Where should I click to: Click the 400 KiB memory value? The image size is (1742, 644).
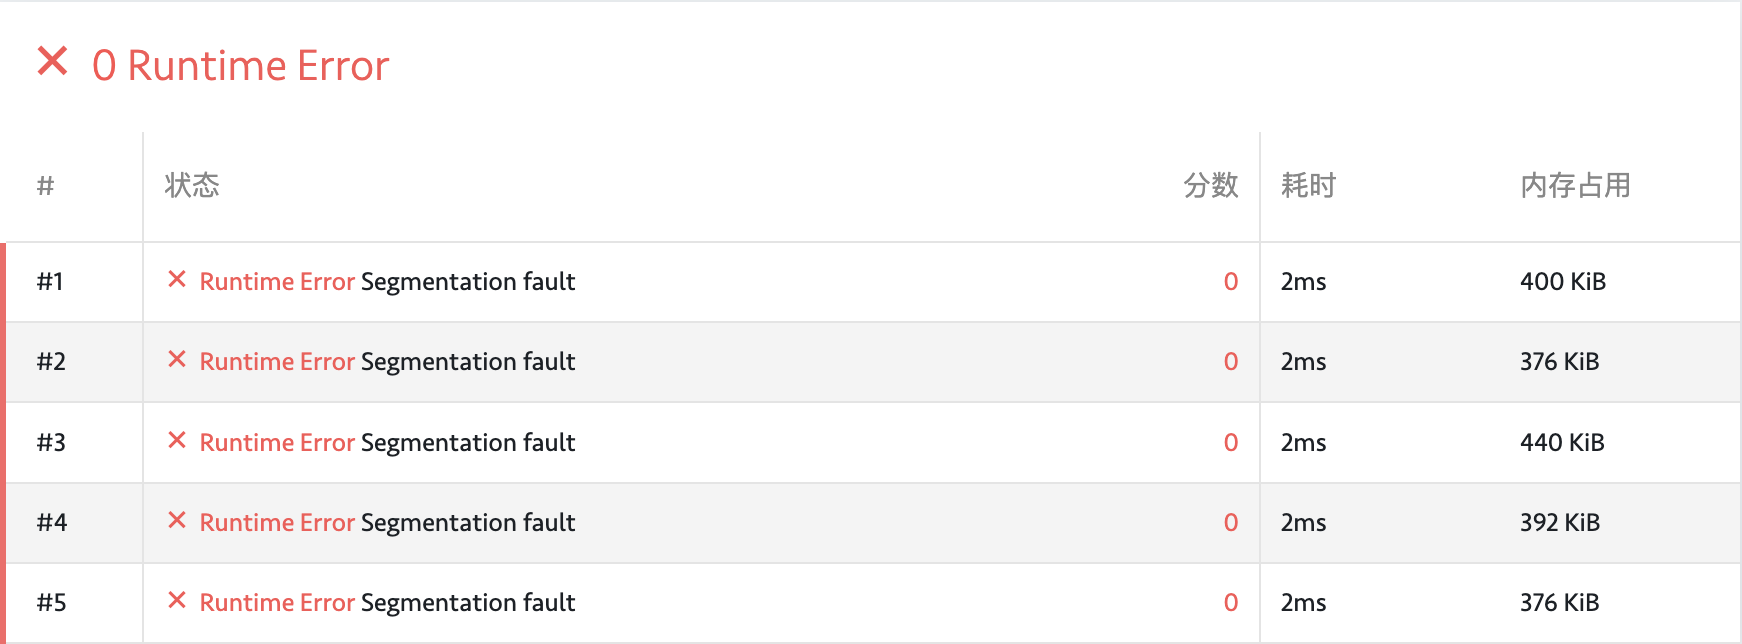coord(1563,281)
